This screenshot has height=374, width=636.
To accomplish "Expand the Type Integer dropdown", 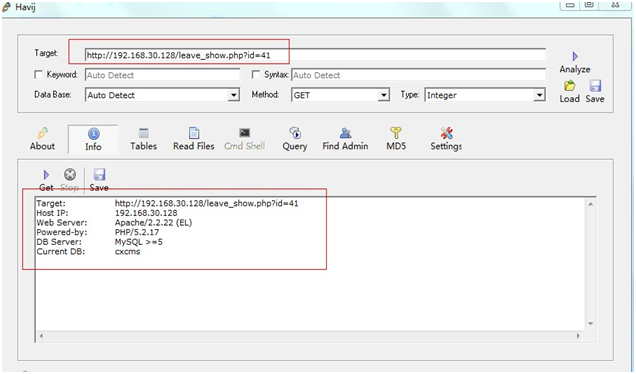I will pos(539,95).
